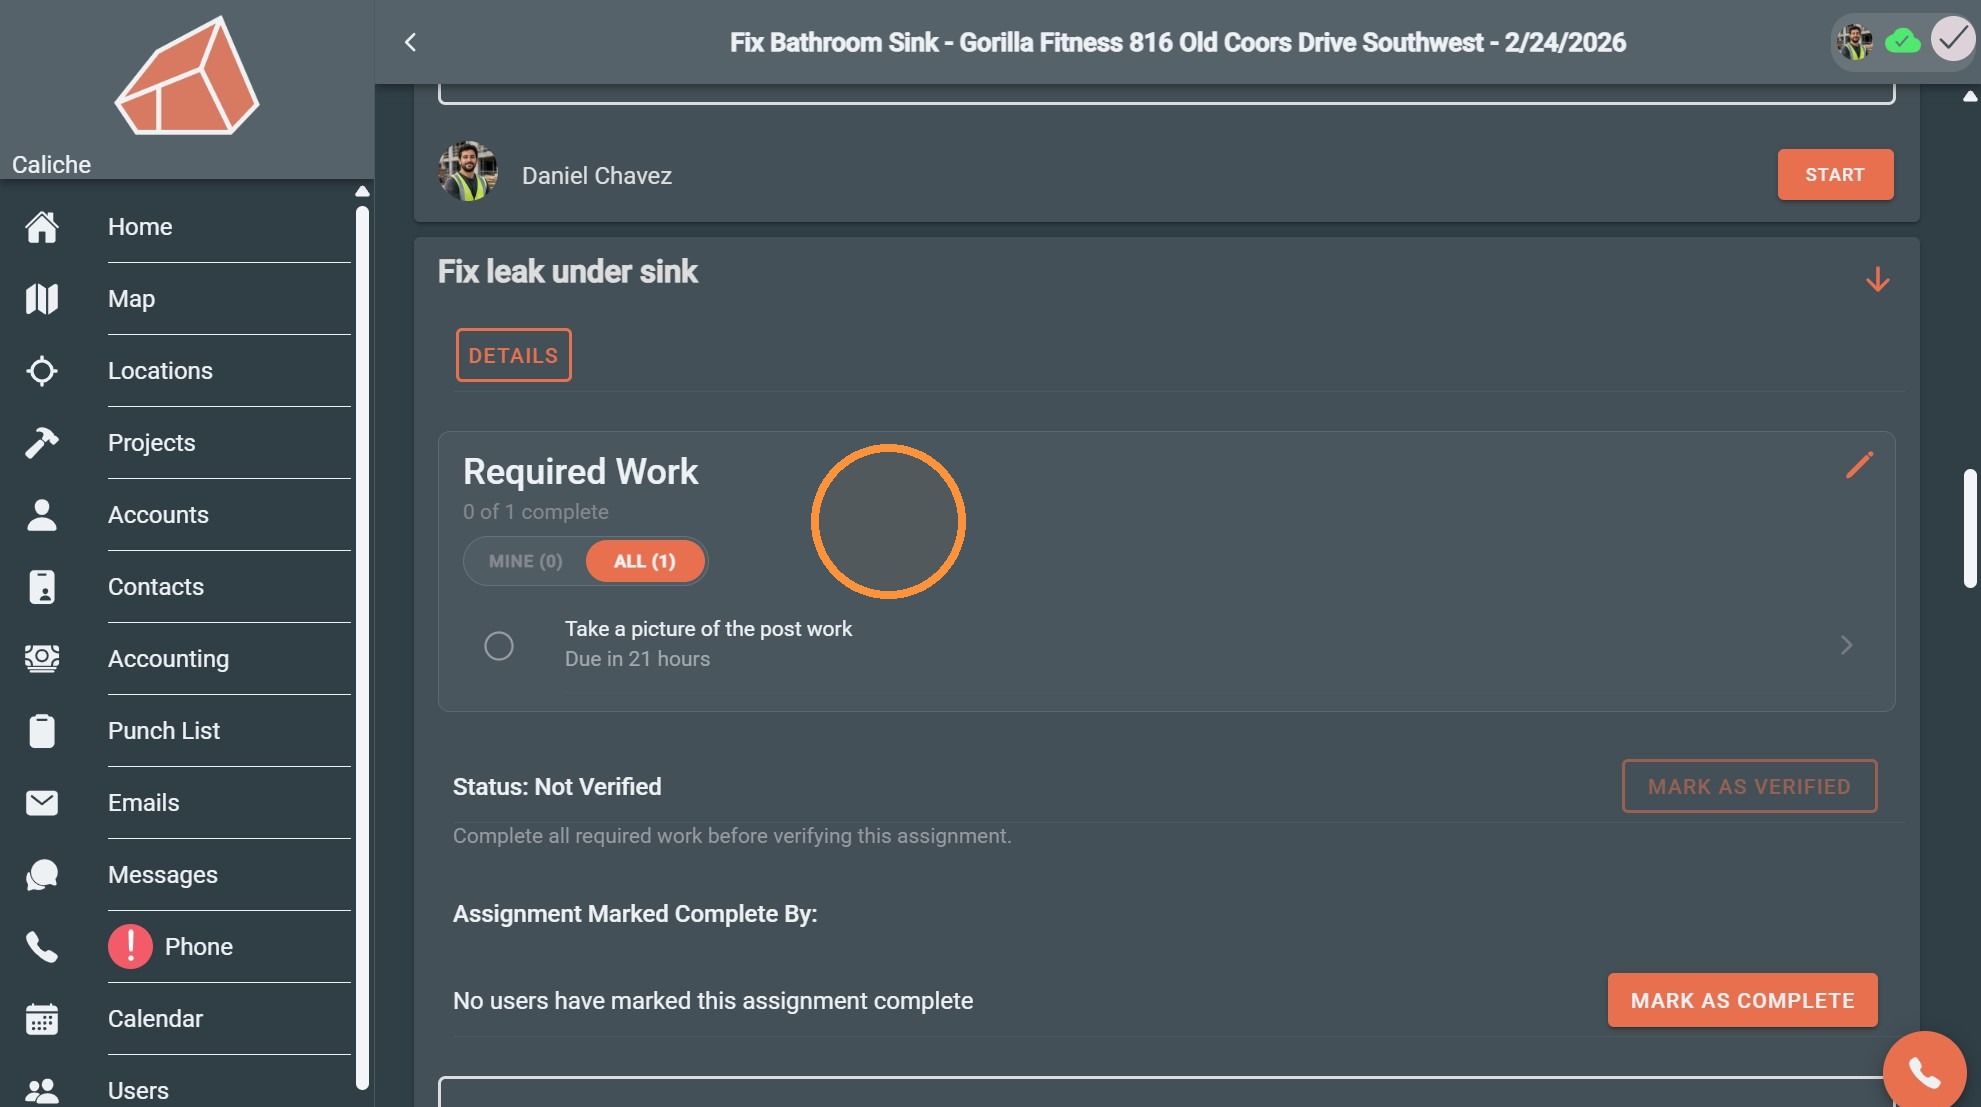Click the Punch List clipboard icon
Viewport: 1981px width, 1107px height.
(42, 731)
